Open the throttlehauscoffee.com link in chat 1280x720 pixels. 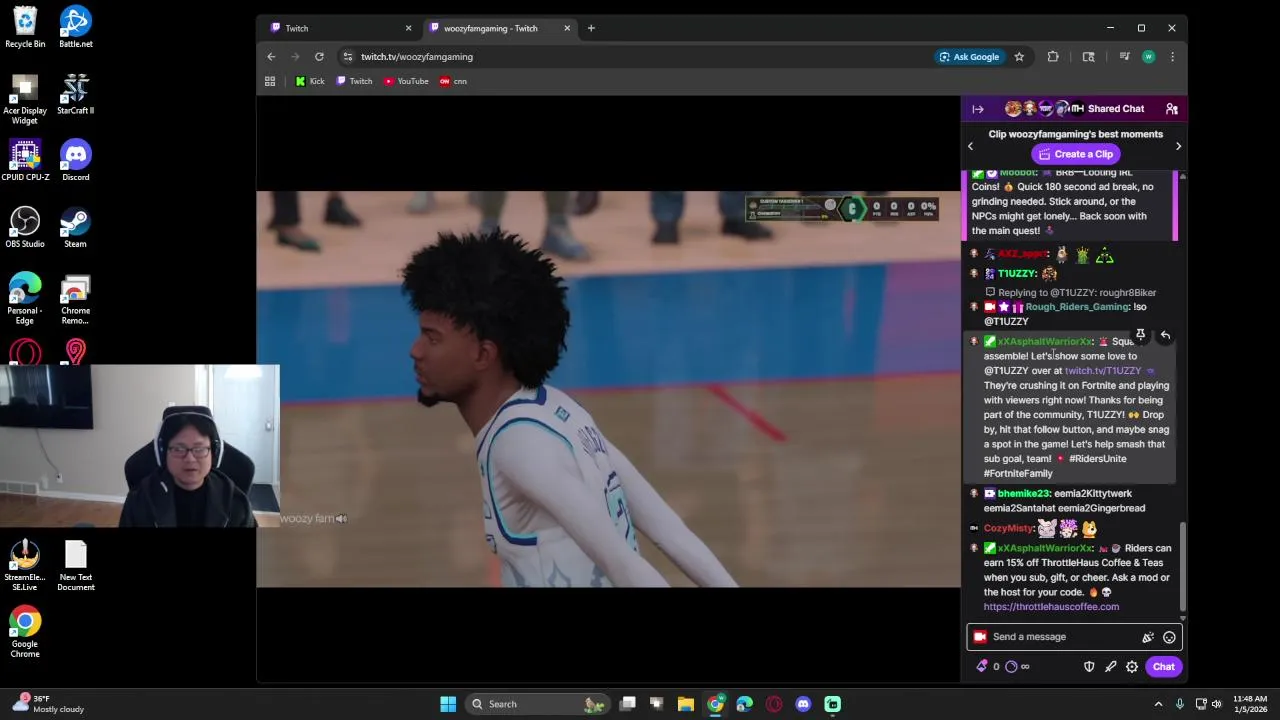(1051, 607)
